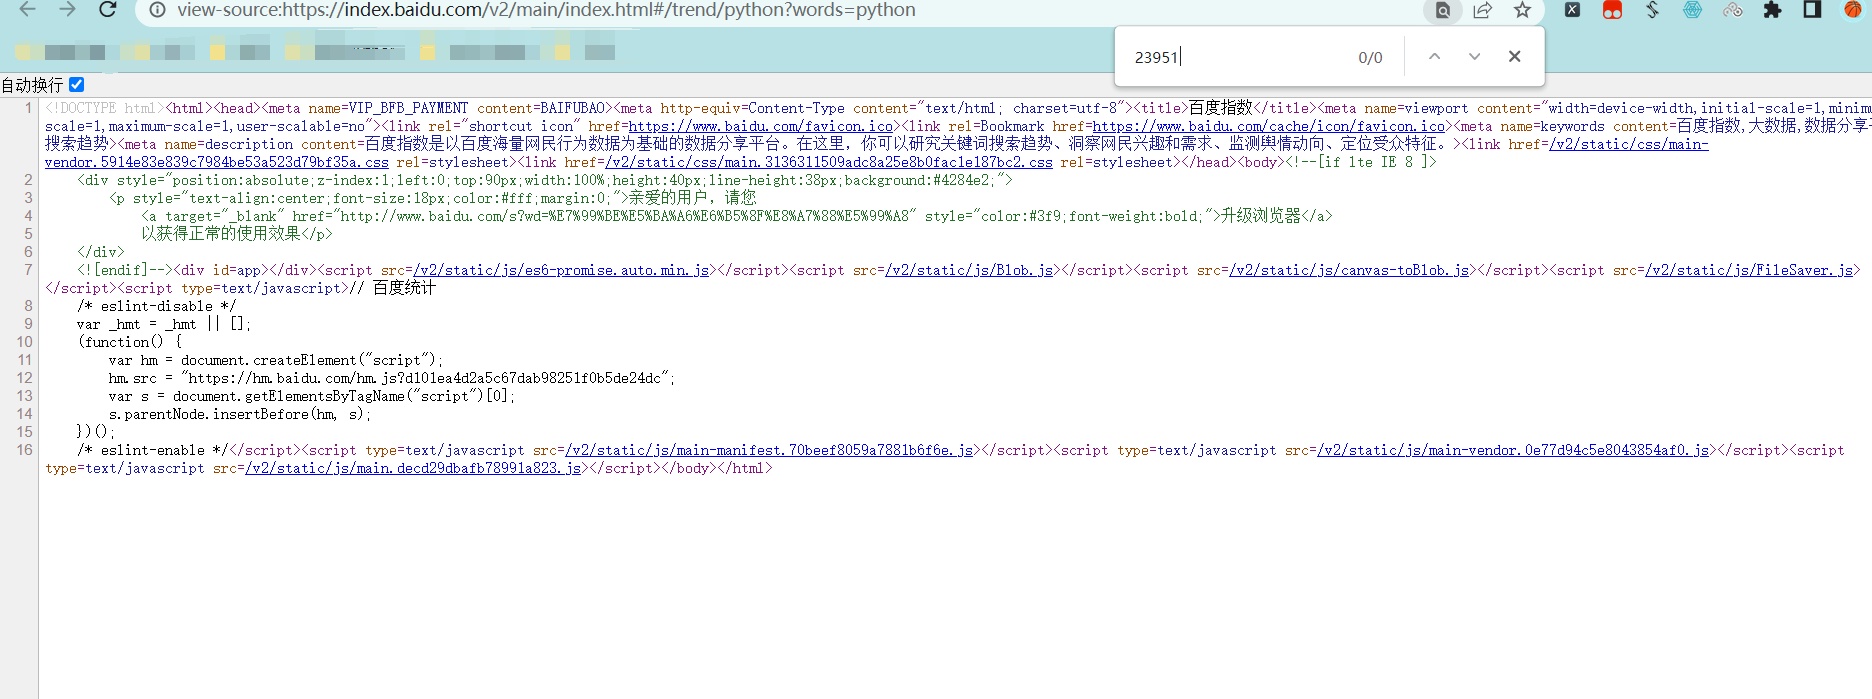Image resolution: width=1872 pixels, height=699 pixels.
Task: Go forward to the next page
Action: coord(67,9)
